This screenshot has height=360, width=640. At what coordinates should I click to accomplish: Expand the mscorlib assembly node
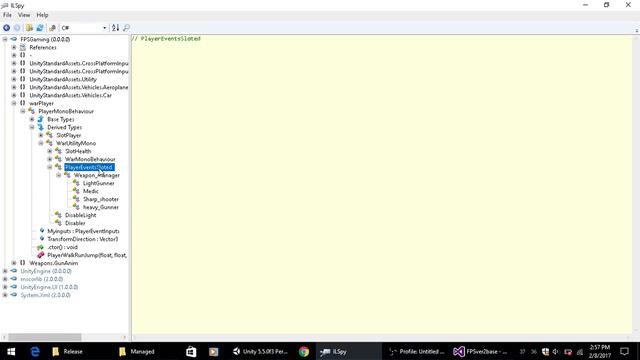point(5,279)
